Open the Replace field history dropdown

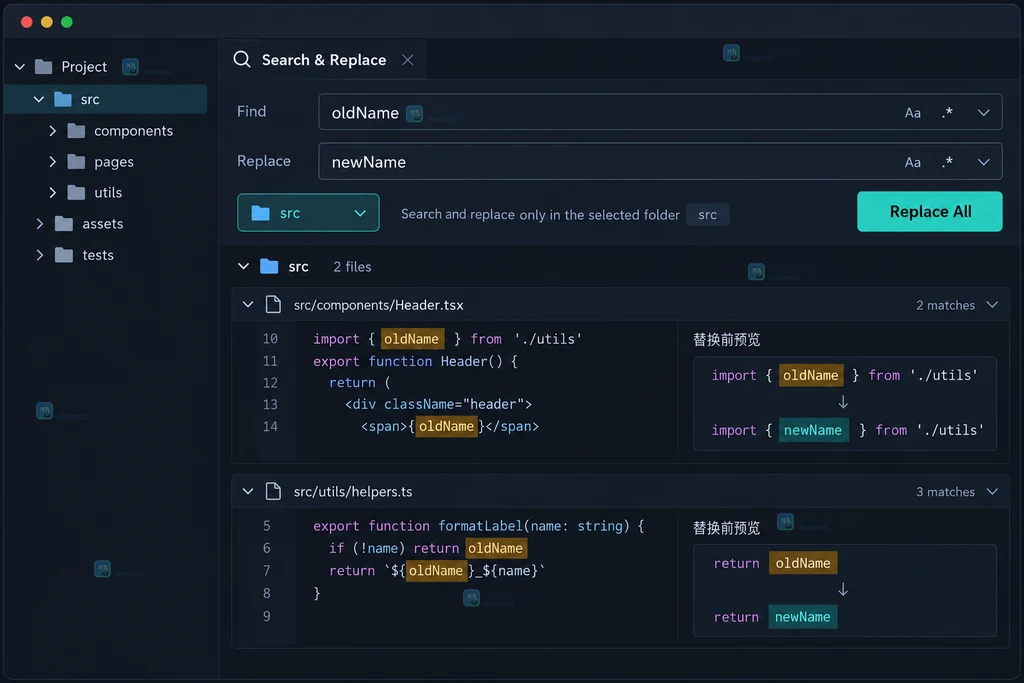[984, 162]
